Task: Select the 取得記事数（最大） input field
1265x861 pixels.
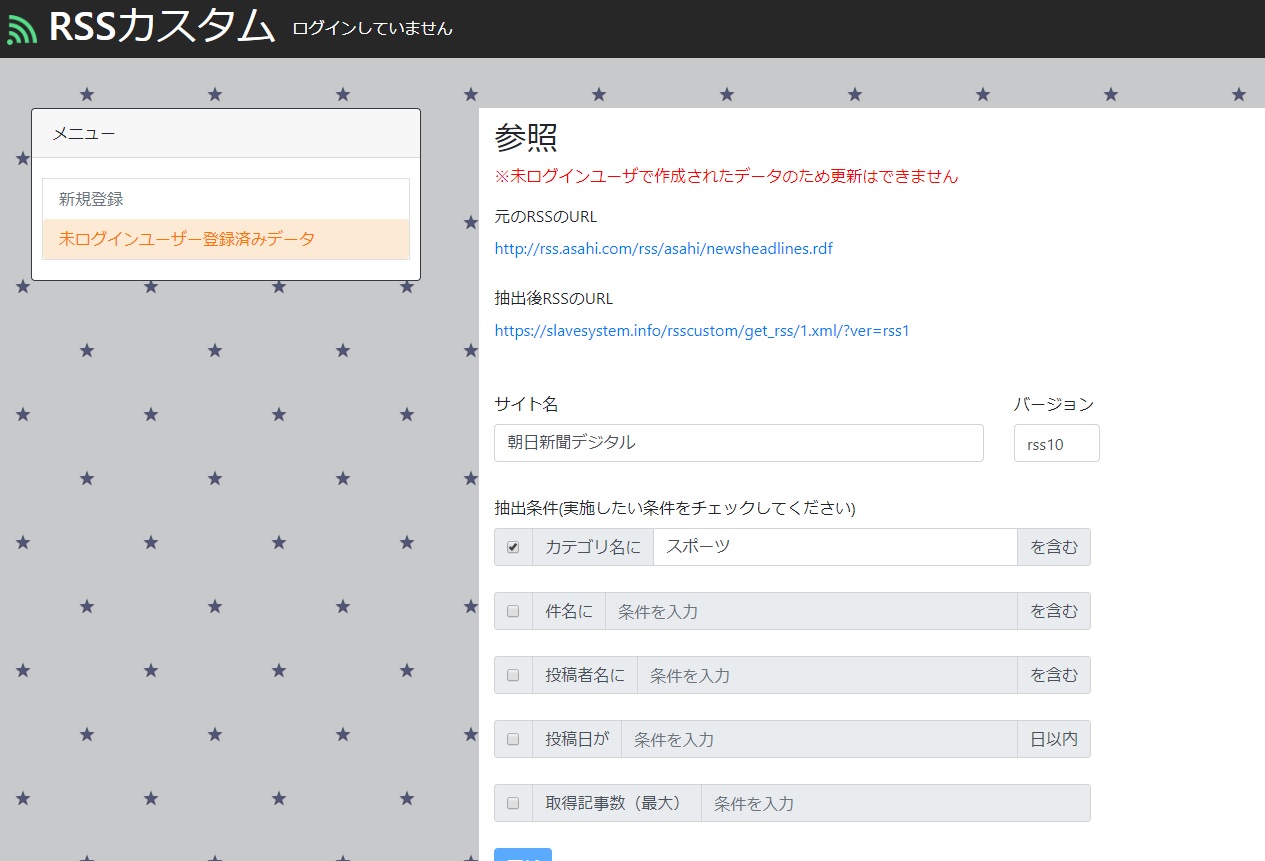Action: click(x=894, y=803)
